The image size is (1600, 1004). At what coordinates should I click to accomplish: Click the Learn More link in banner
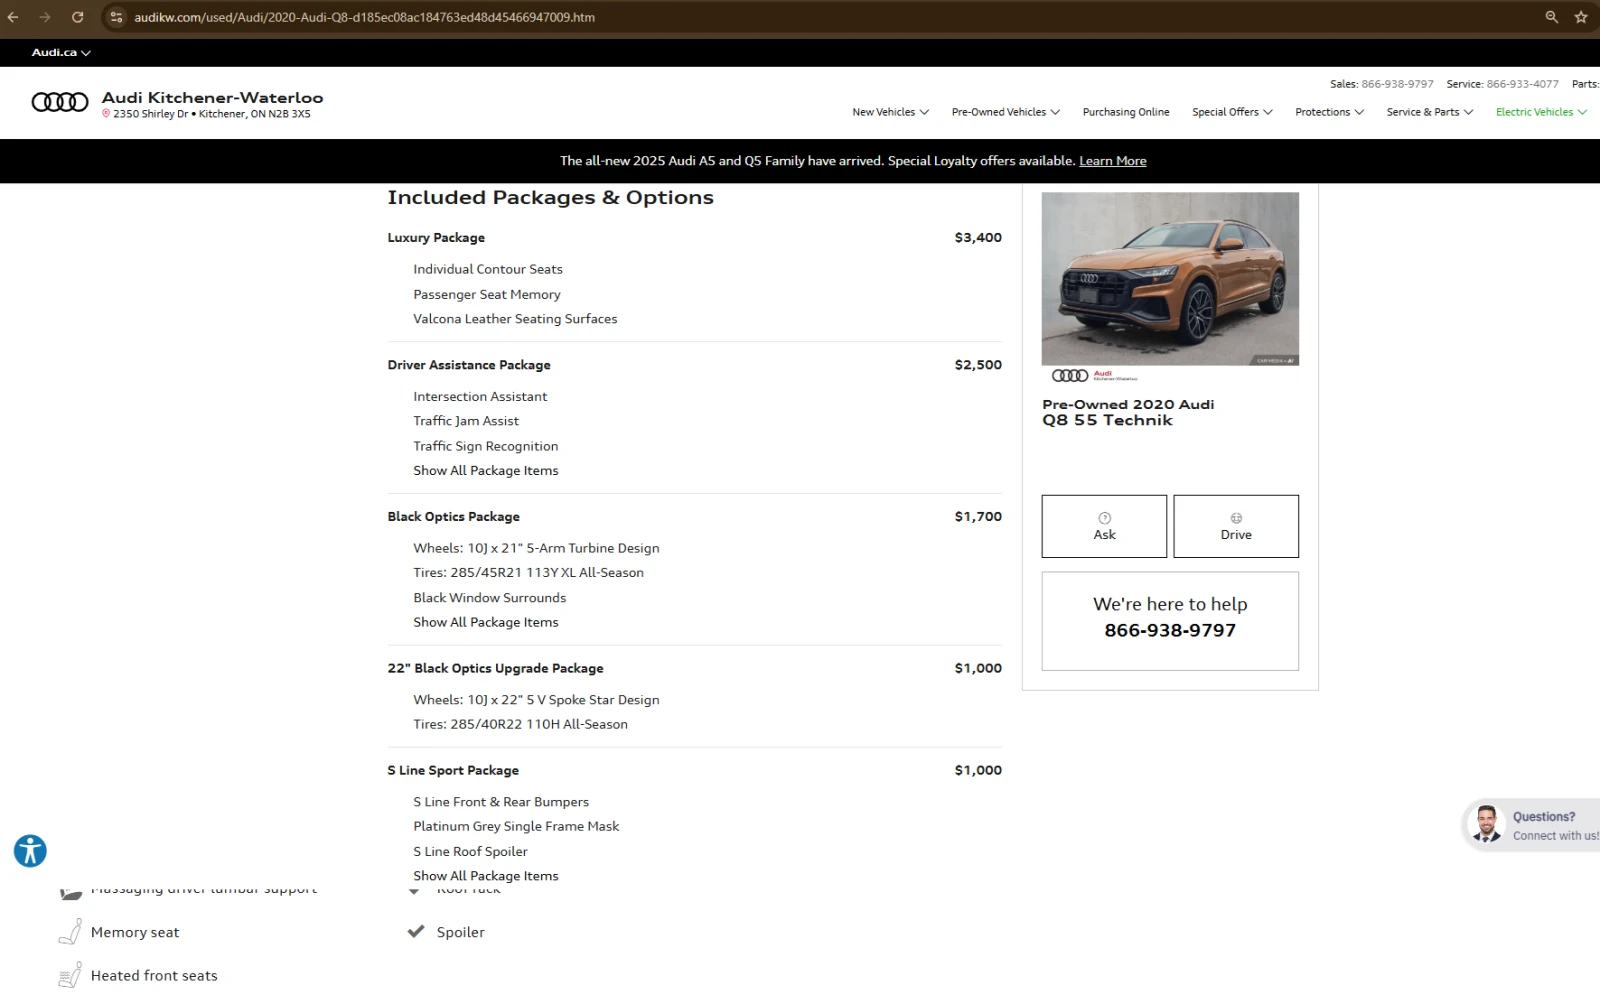[x=1113, y=161]
